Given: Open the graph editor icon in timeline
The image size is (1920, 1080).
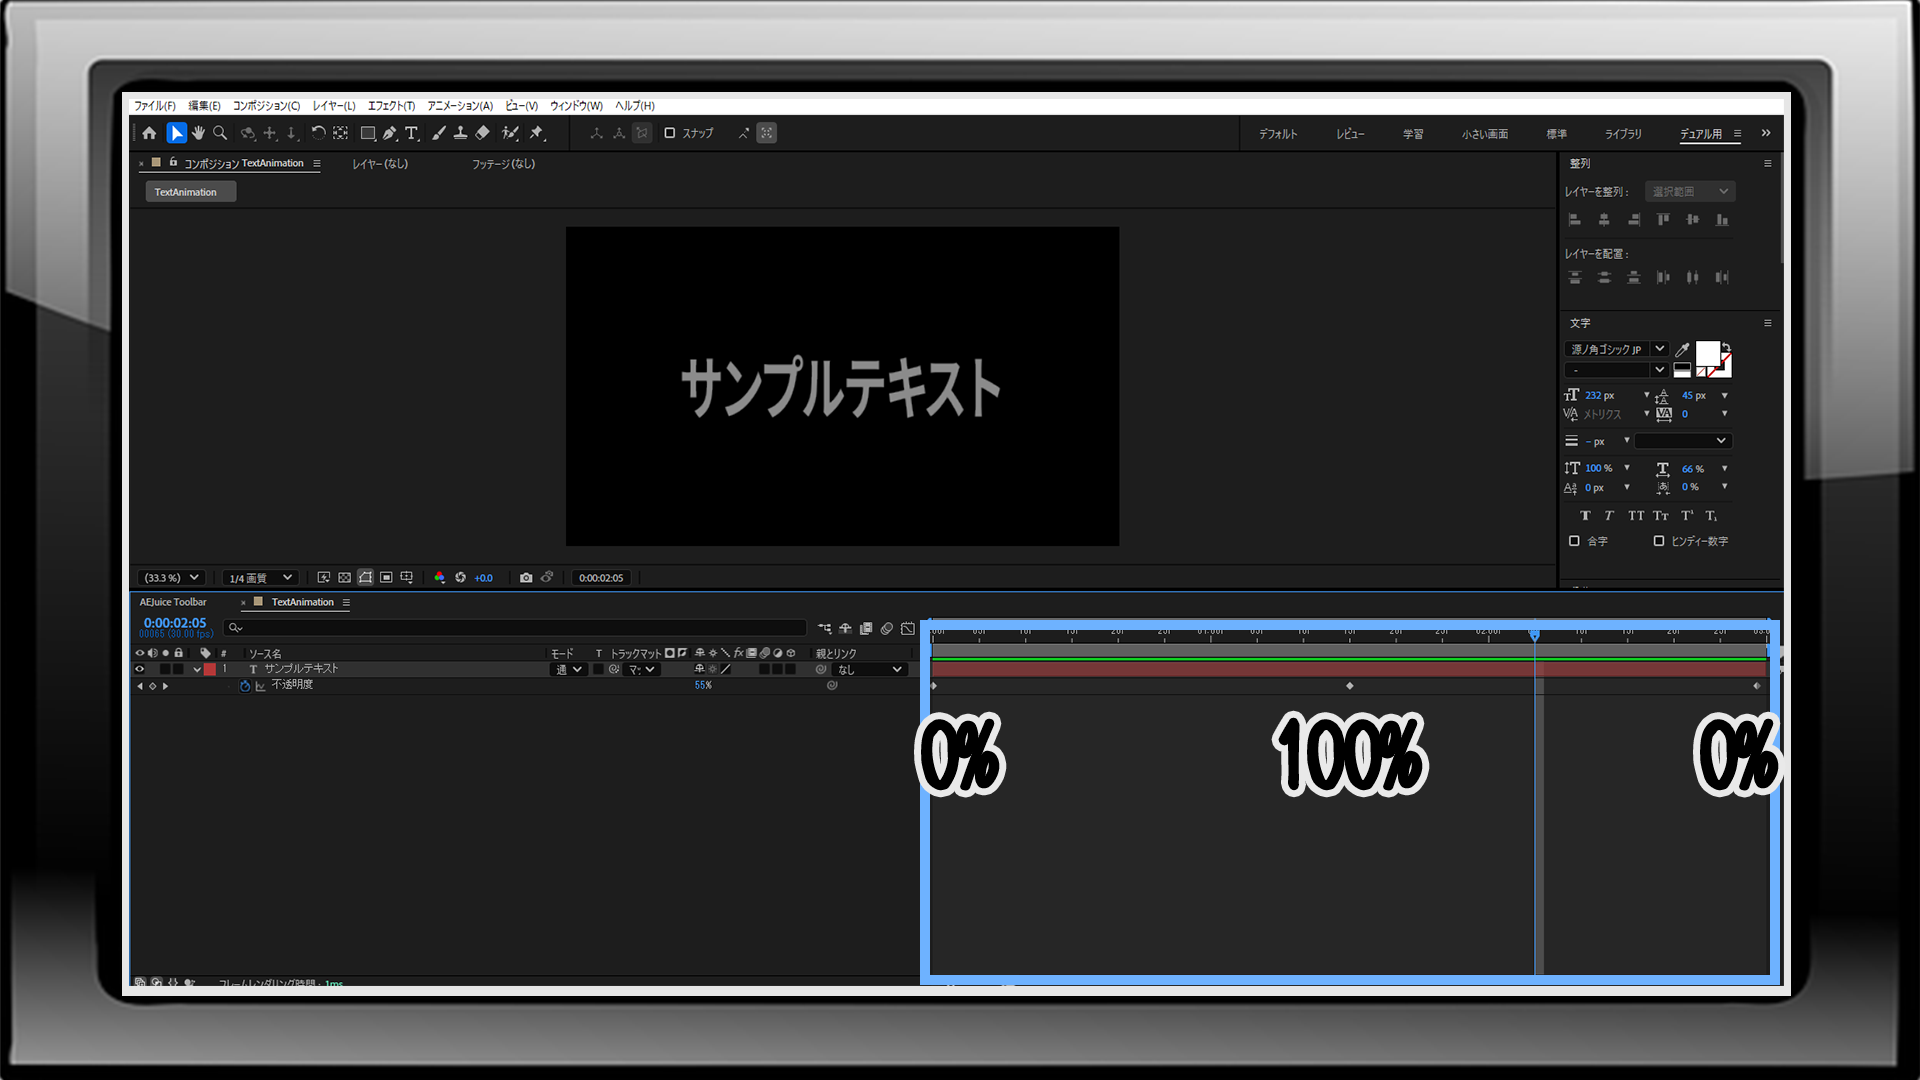Looking at the screenshot, I should (907, 629).
